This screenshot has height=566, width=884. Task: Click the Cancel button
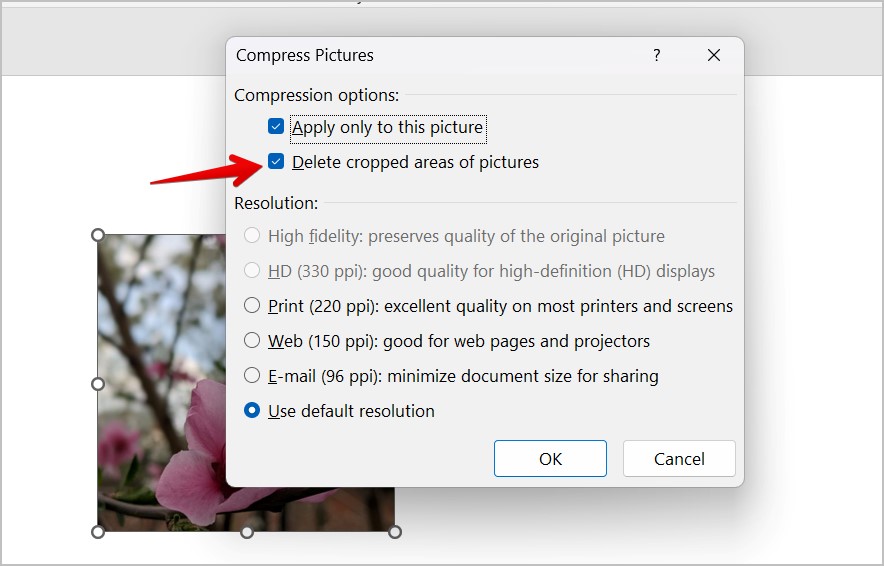pyautogui.click(x=679, y=459)
